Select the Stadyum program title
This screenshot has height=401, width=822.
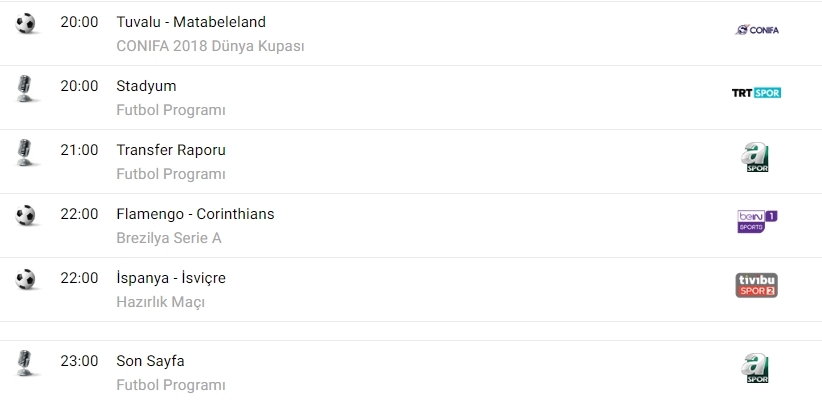pyautogui.click(x=146, y=86)
